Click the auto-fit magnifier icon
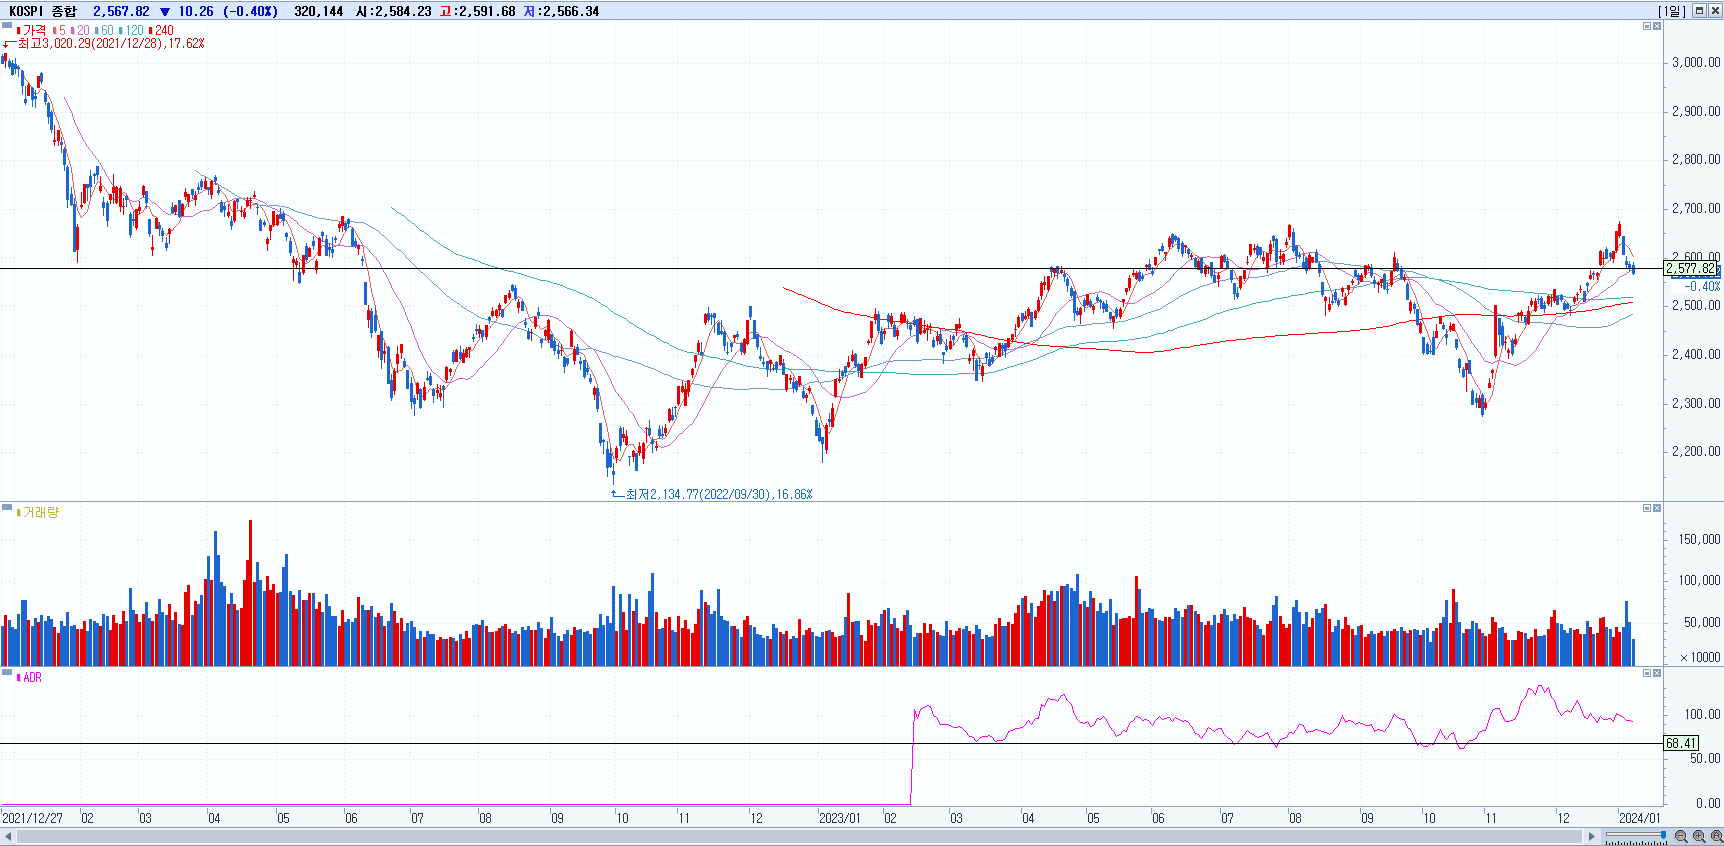 point(1716,836)
